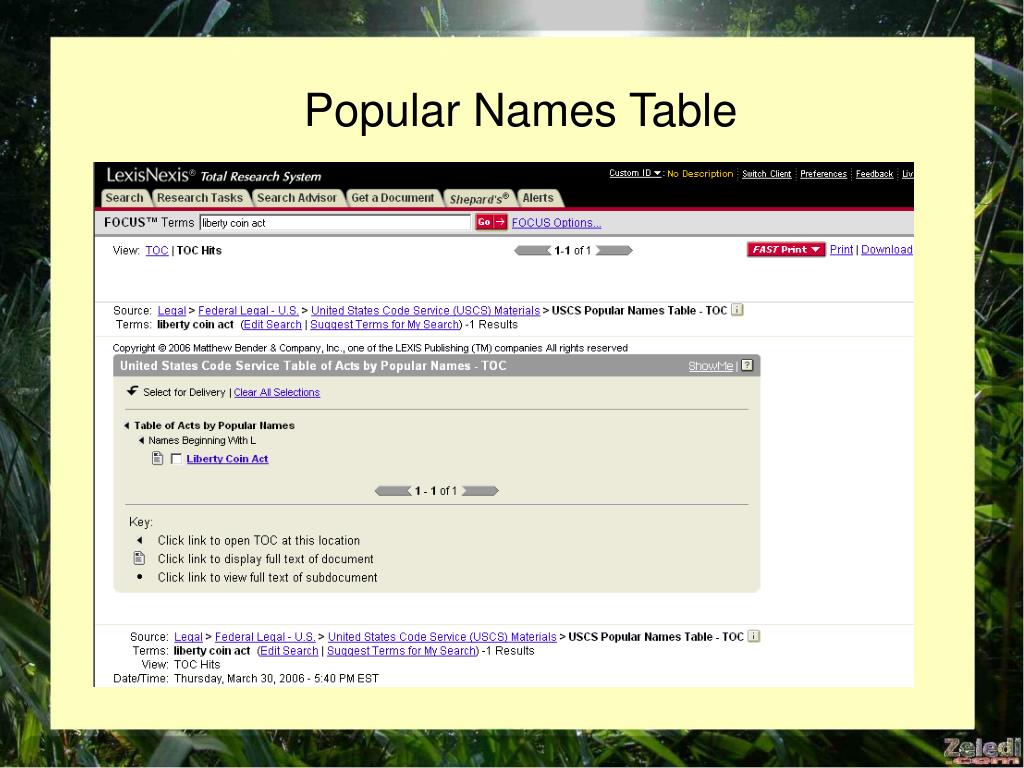Image resolution: width=1024 pixels, height=768 pixels.
Task: Click the date text Thursday, March 30, 2006
Action: 239,679
